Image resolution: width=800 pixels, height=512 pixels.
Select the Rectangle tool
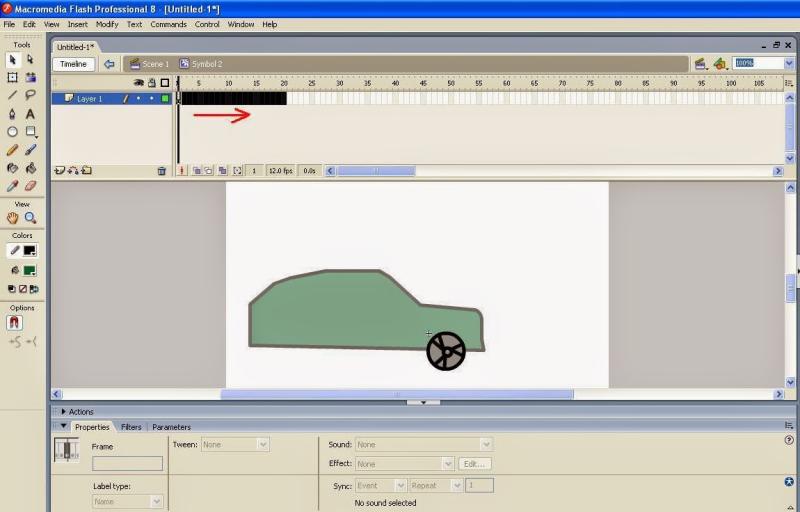pyautogui.click(x=31, y=132)
